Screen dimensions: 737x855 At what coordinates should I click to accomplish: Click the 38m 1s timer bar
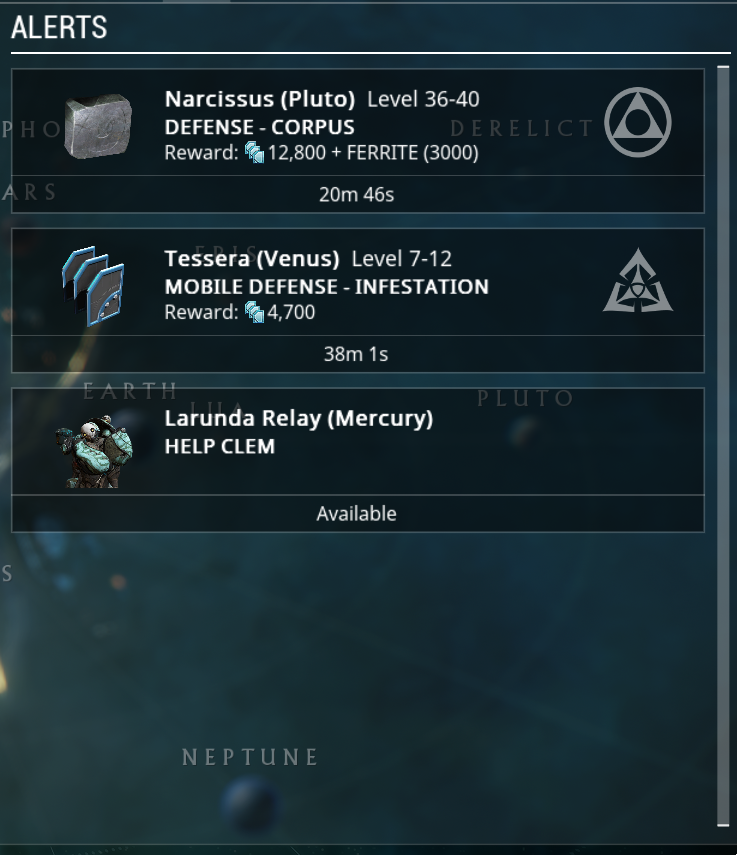(x=358, y=354)
